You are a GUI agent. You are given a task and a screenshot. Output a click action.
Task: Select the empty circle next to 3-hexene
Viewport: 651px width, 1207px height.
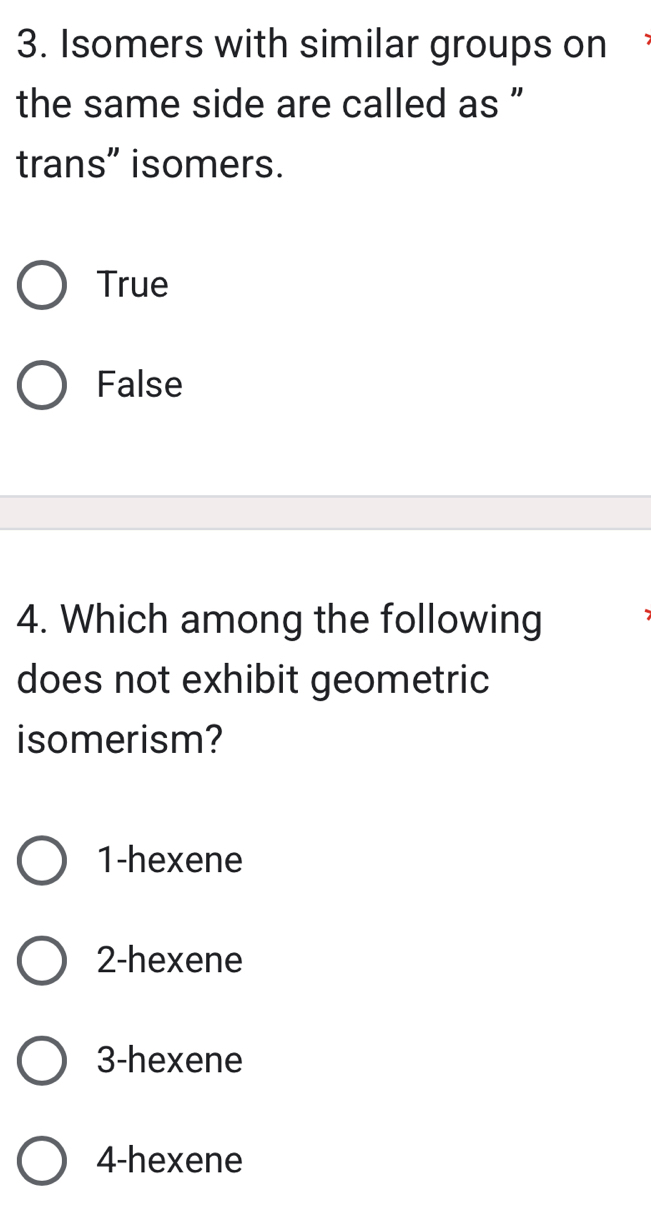point(40,1060)
